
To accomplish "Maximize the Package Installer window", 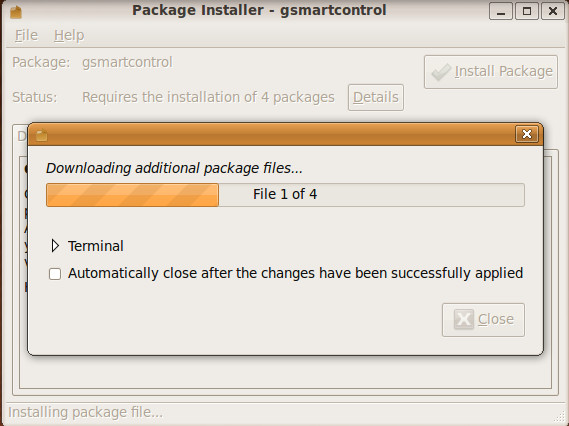I will click(527, 11).
